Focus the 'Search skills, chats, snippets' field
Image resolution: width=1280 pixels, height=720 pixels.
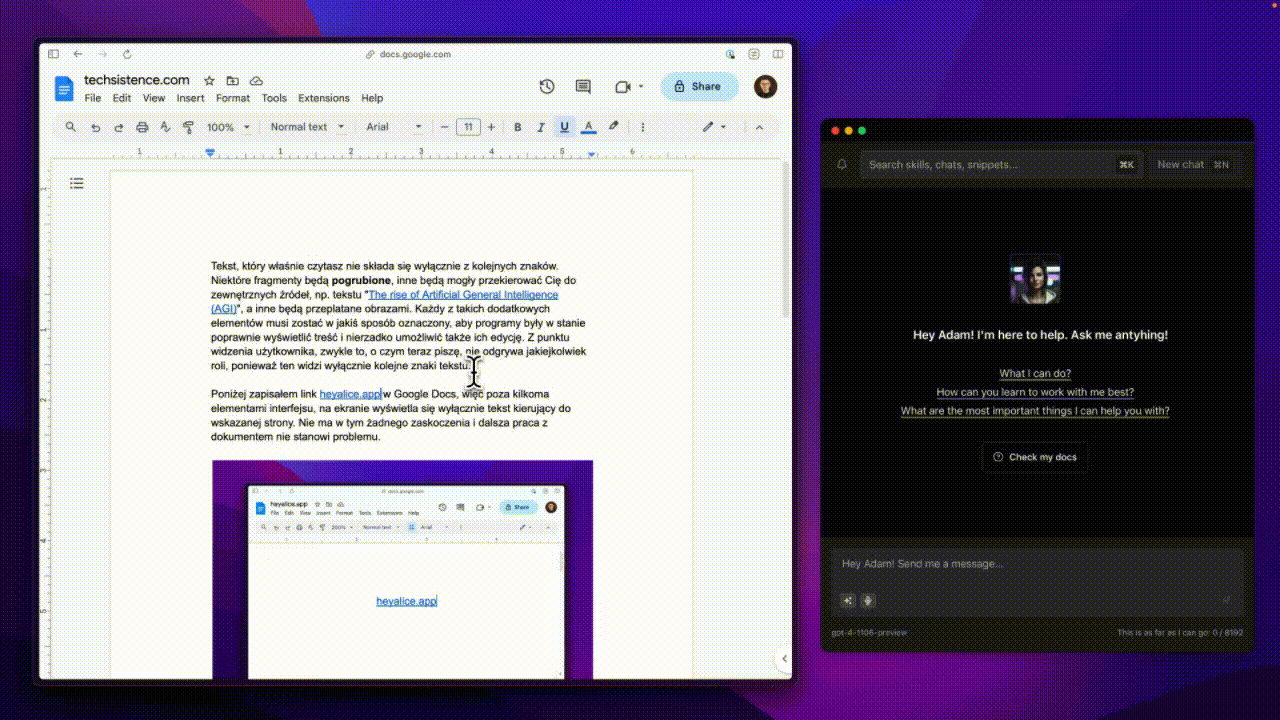[1001, 165]
